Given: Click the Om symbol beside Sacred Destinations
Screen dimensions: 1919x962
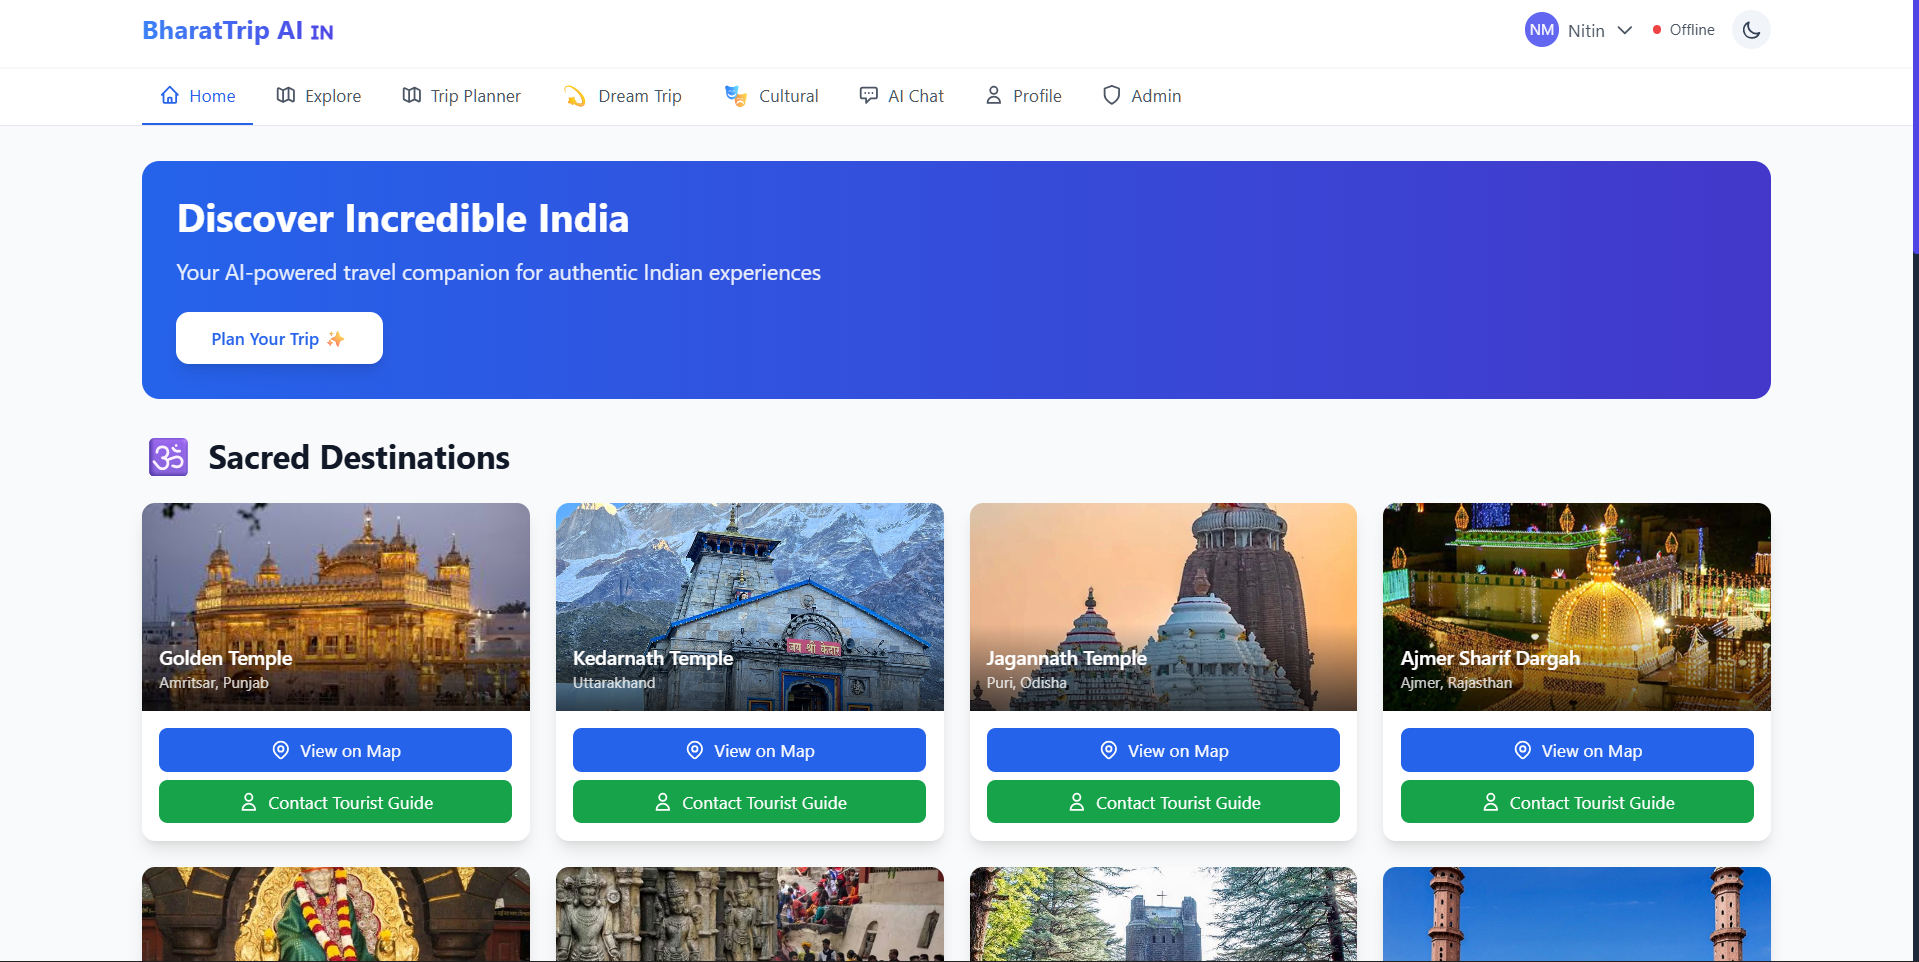Looking at the screenshot, I should 169,457.
